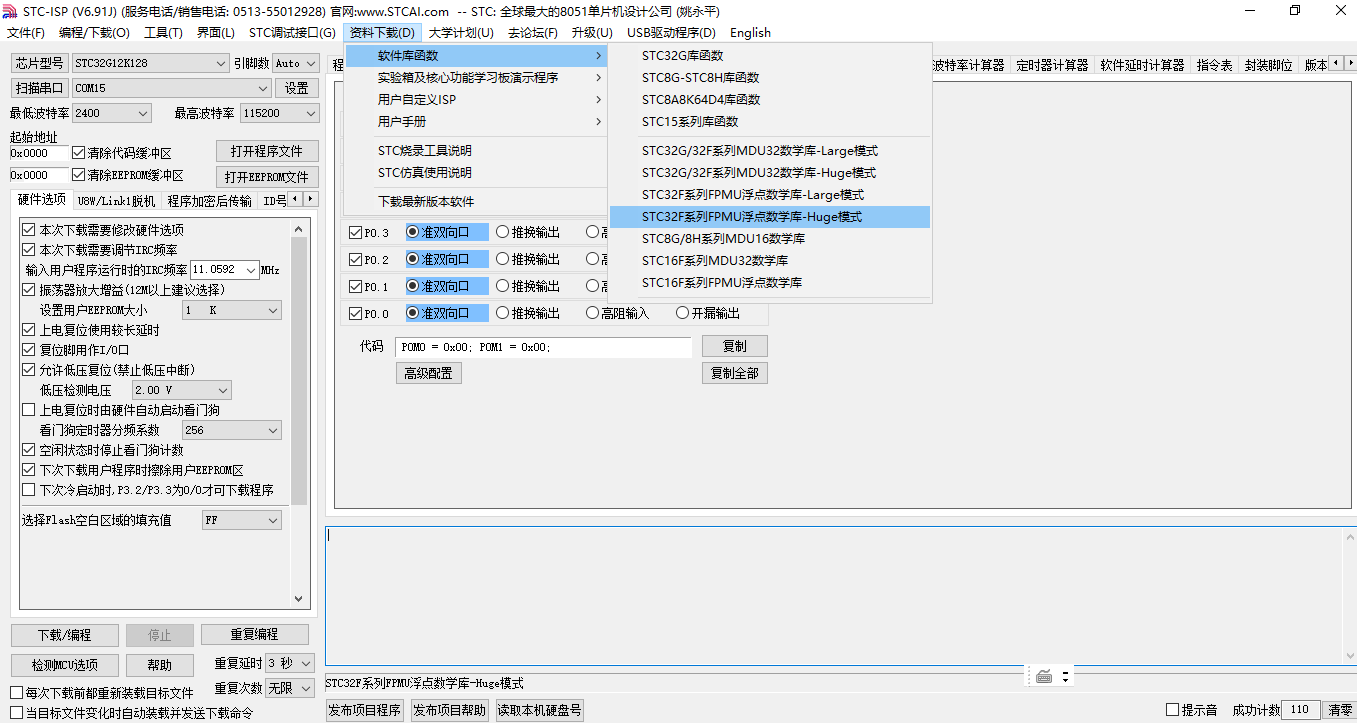The image size is (1357, 723).
Task: Enable 每次下载前都重新装载目标文件
Action: click(x=16, y=693)
